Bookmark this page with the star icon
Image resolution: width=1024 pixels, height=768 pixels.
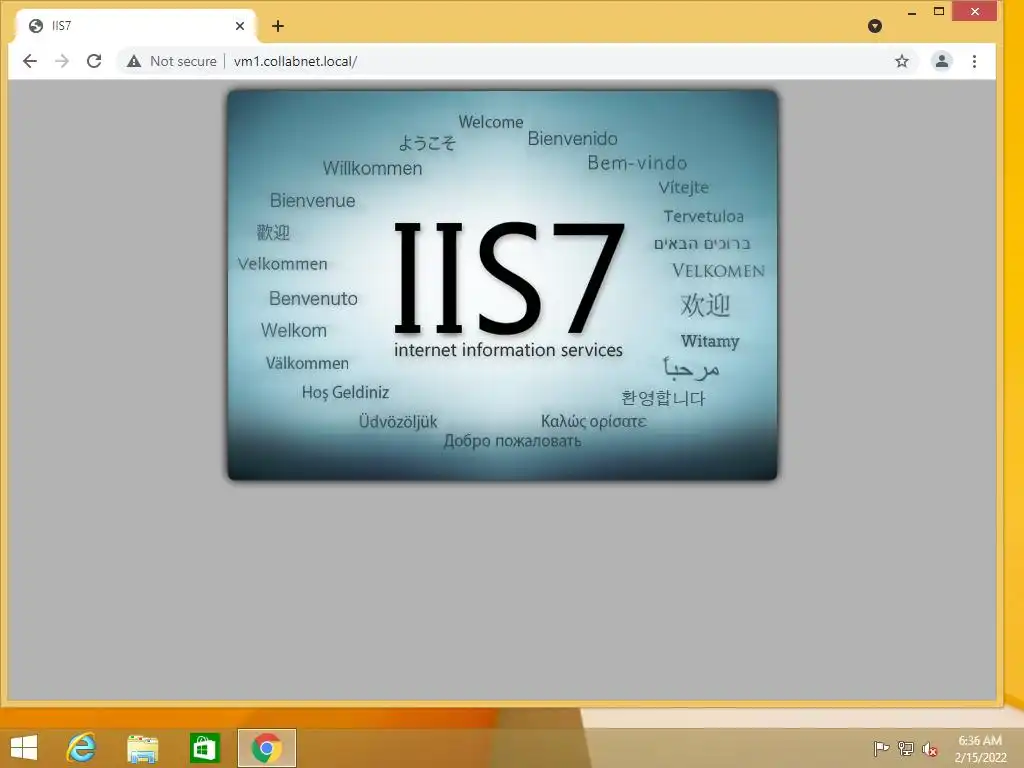coord(902,61)
